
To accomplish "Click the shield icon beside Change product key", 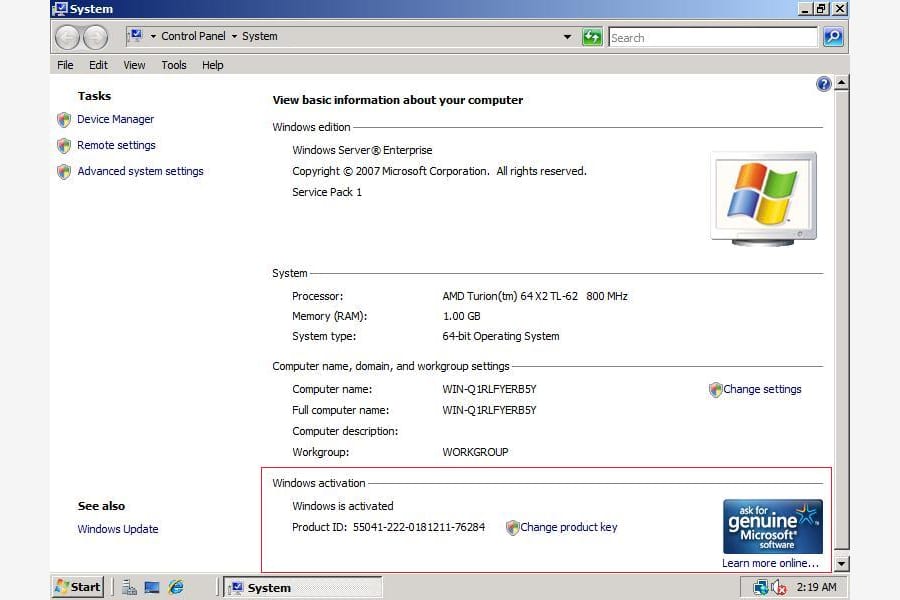I will tap(513, 528).
